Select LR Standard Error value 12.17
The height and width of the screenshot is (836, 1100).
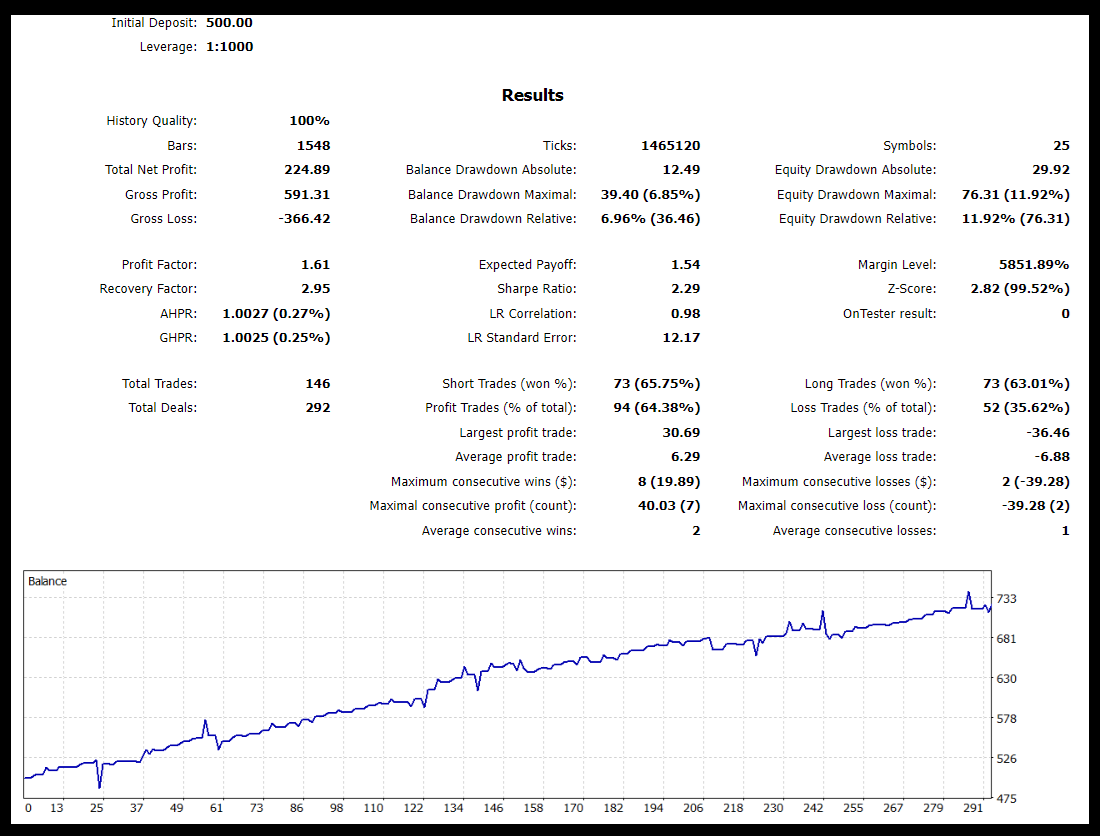click(x=681, y=338)
